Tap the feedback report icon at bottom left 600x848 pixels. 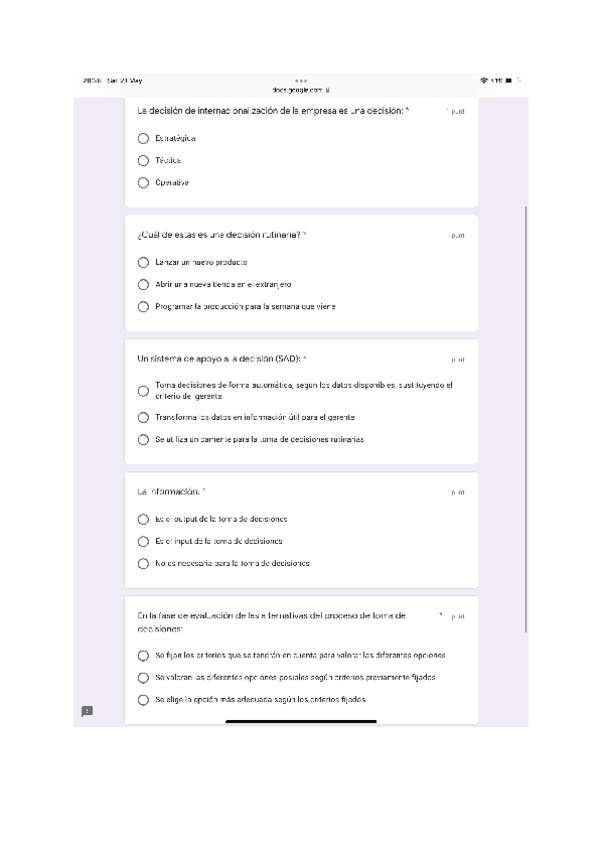pyautogui.click(x=87, y=711)
